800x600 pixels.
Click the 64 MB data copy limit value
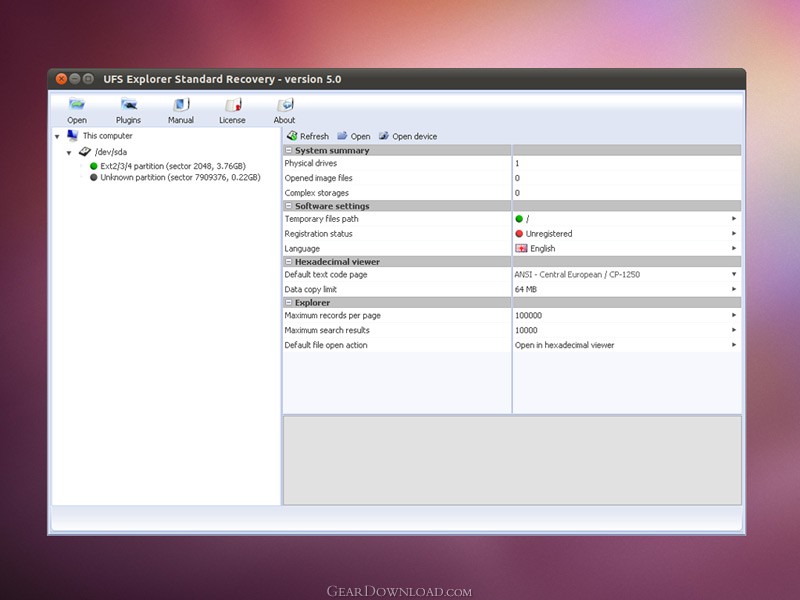[x=526, y=289]
